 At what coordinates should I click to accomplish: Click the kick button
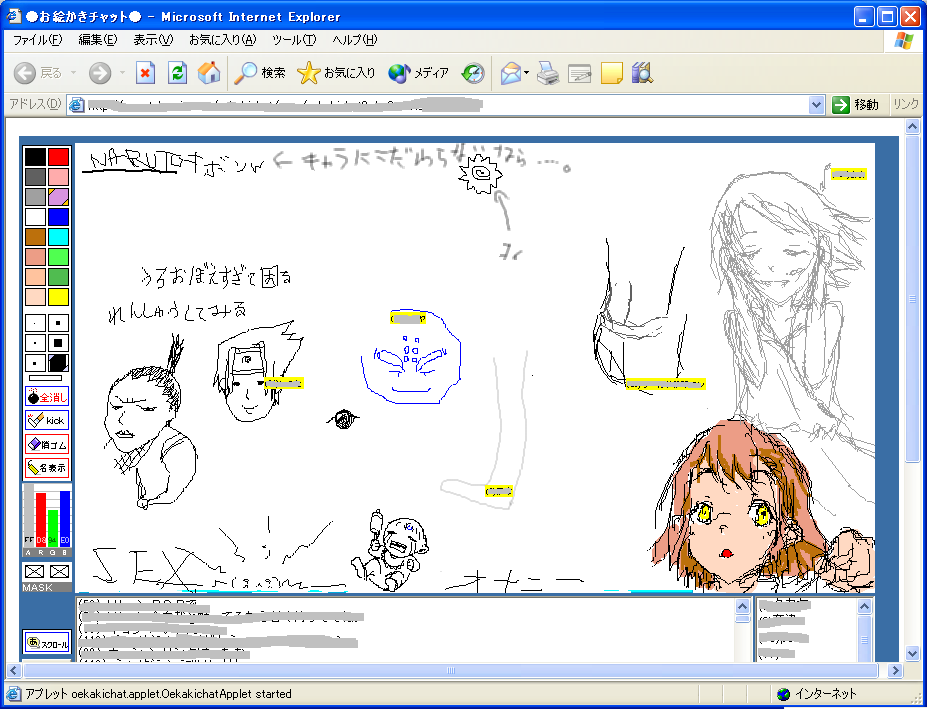point(47,420)
